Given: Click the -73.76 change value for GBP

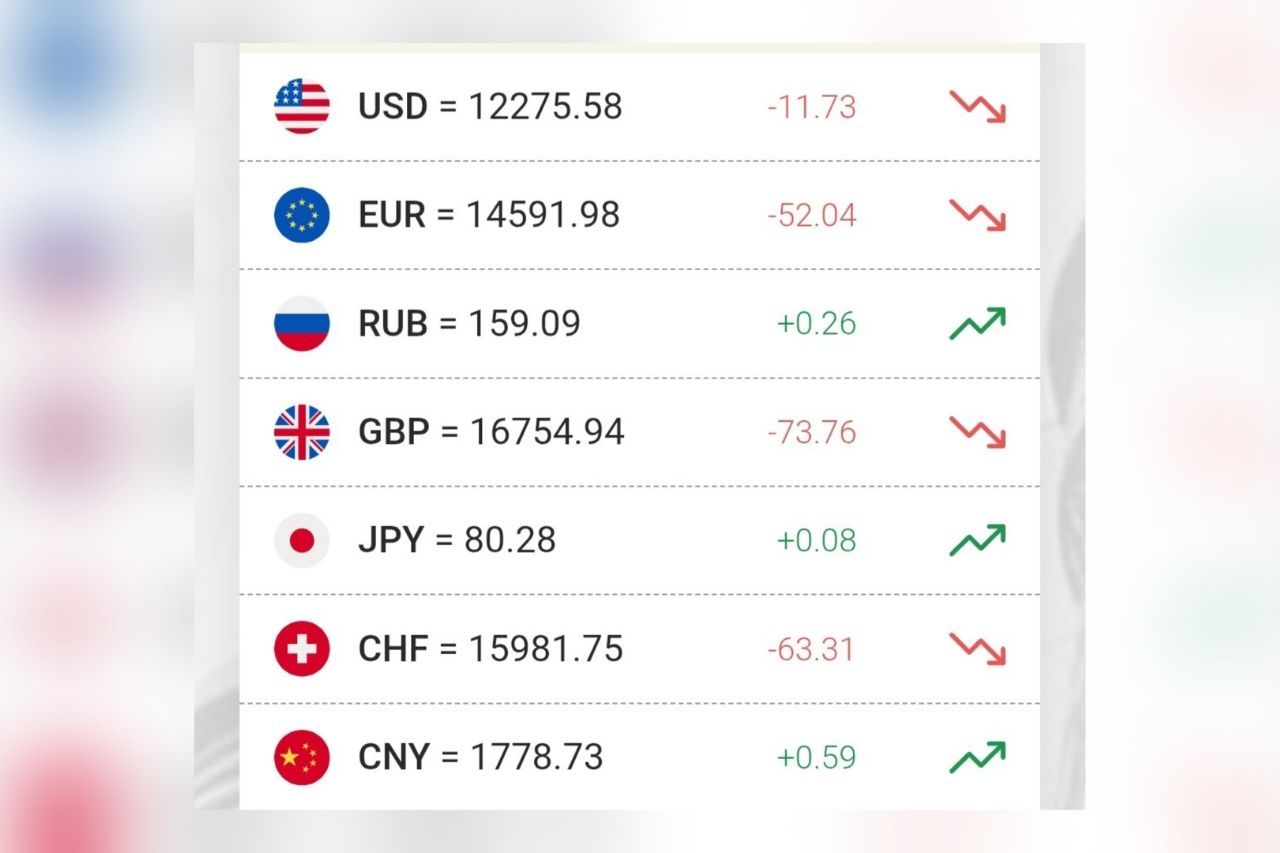Looking at the screenshot, I should point(812,432).
